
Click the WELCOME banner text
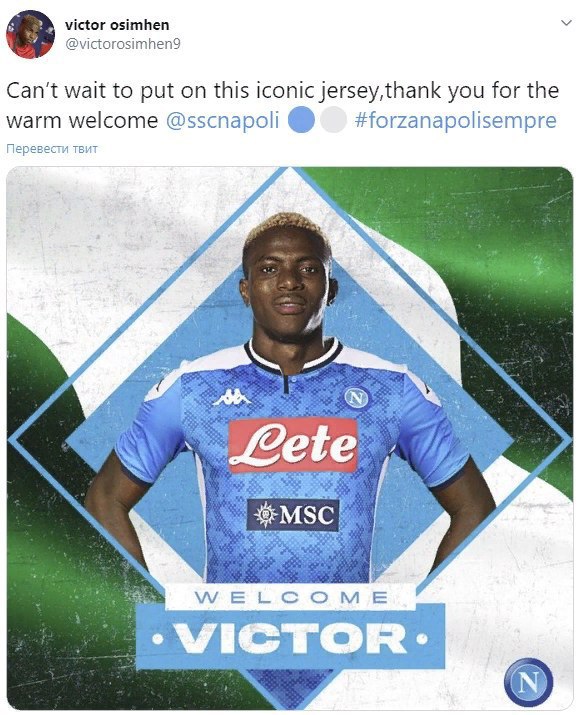coord(291,597)
